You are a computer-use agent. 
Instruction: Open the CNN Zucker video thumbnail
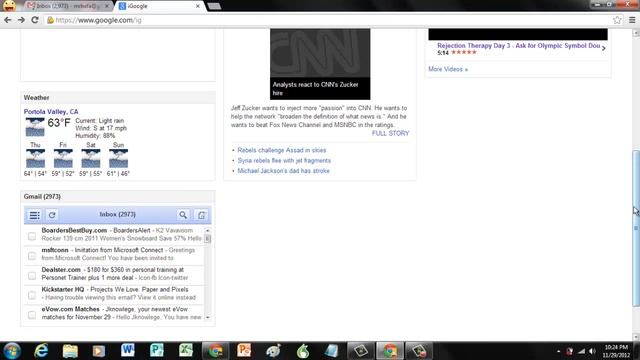pyautogui.click(x=320, y=64)
